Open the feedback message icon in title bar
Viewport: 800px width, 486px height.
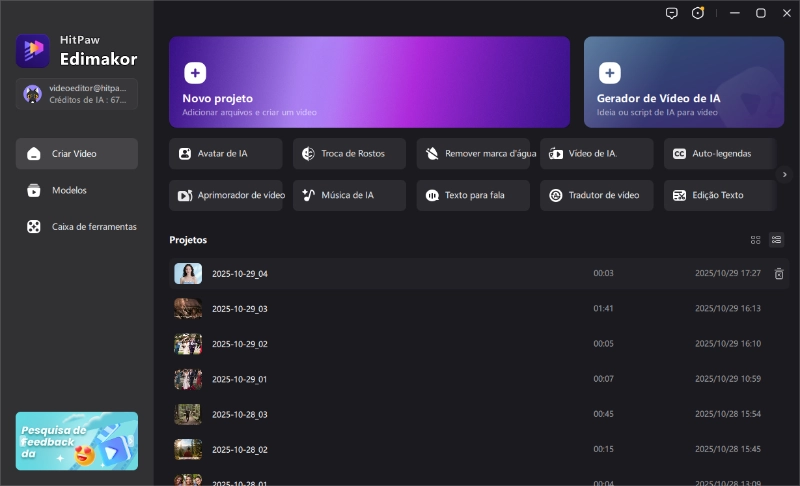click(671, 13)
